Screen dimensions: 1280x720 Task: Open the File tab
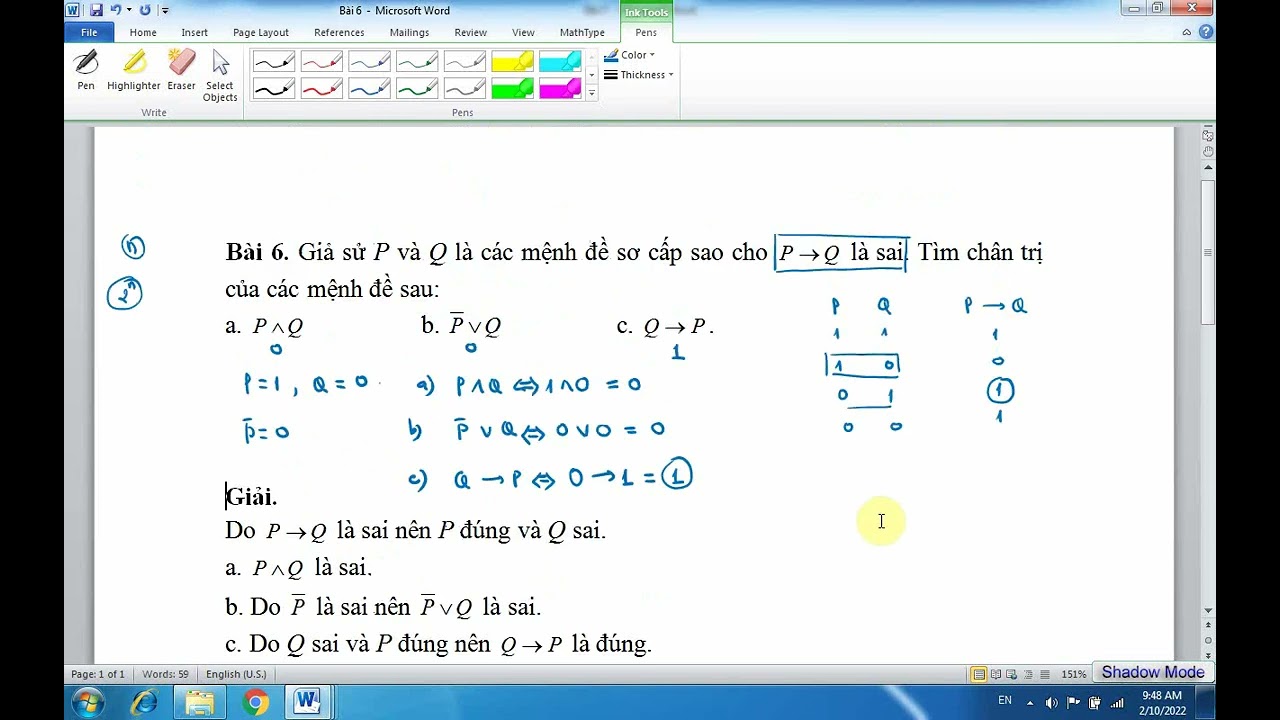88,32
